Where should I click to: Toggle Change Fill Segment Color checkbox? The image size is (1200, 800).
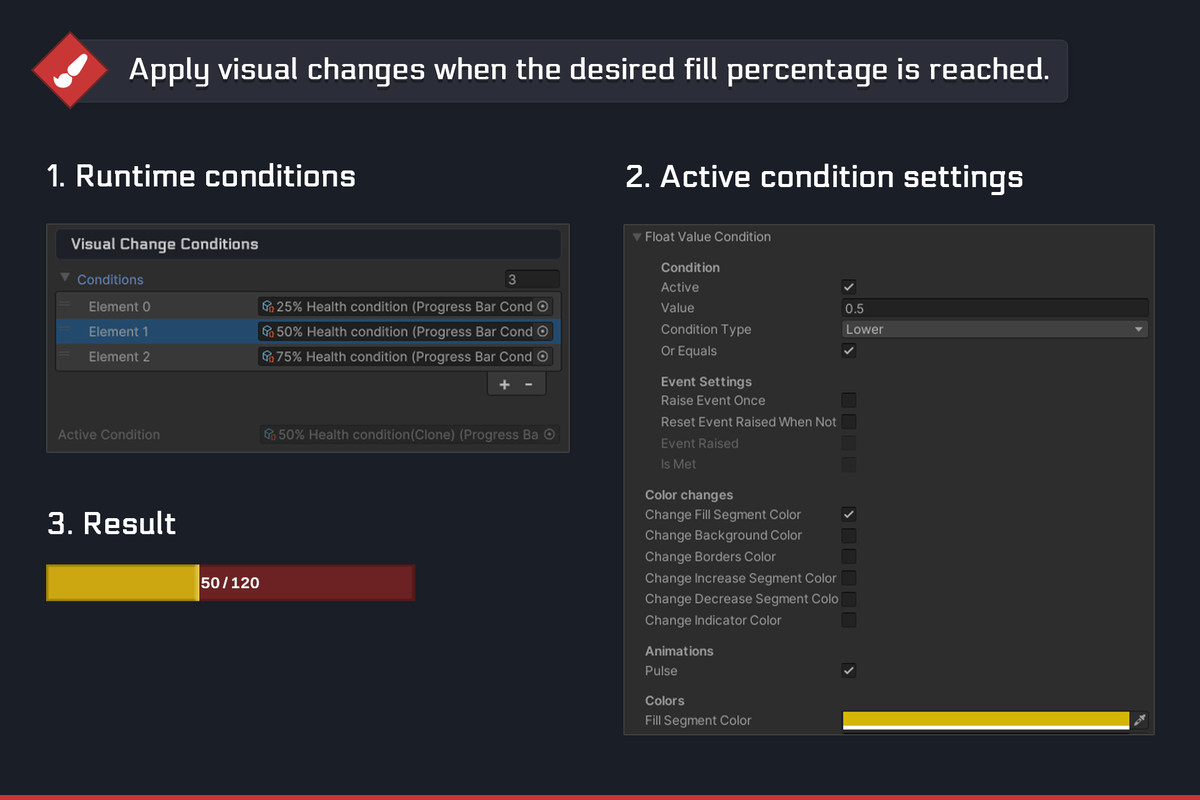(849, 514)
